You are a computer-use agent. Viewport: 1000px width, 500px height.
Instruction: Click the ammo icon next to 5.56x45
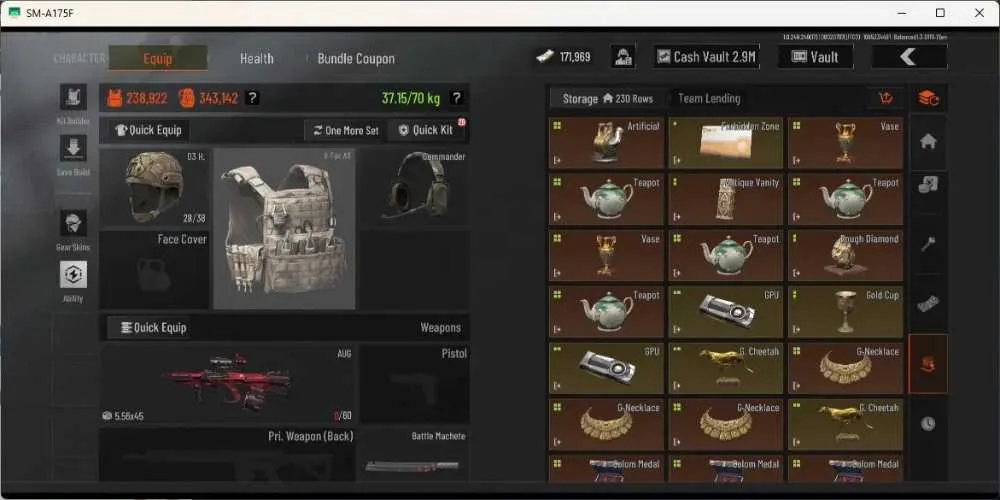pos(107,416)
